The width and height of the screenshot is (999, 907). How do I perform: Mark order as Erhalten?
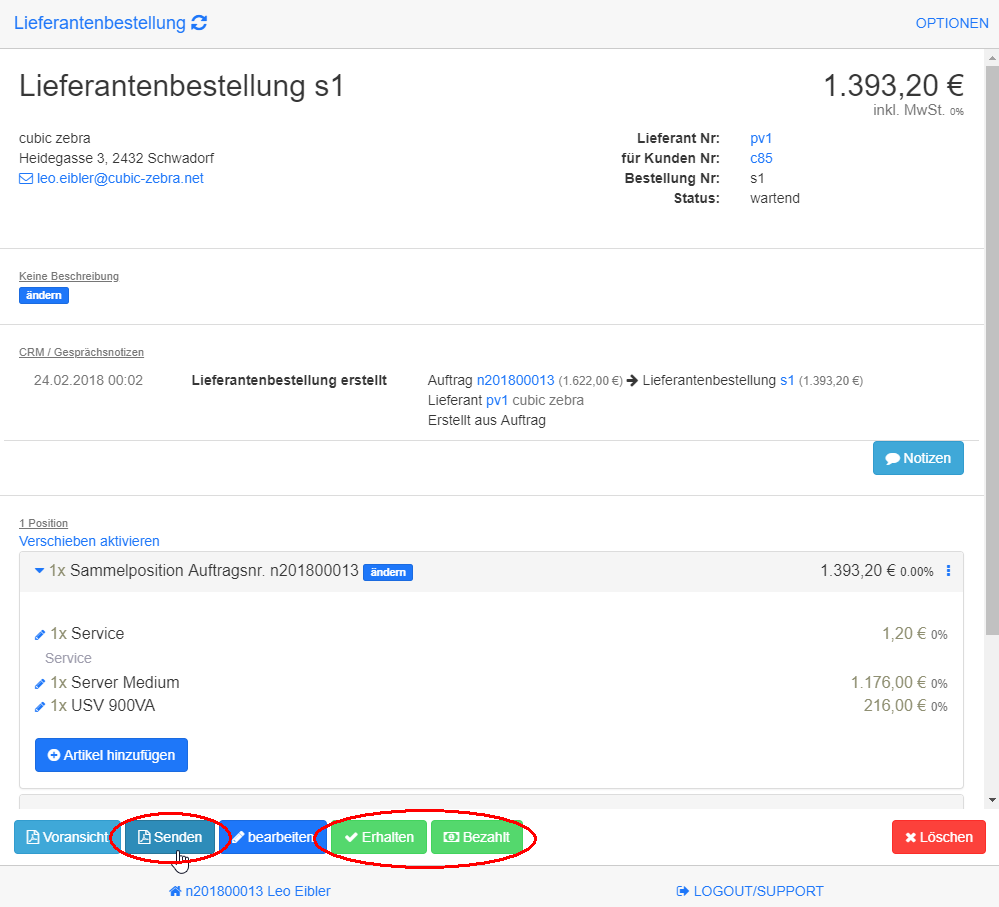click(379, 837)
